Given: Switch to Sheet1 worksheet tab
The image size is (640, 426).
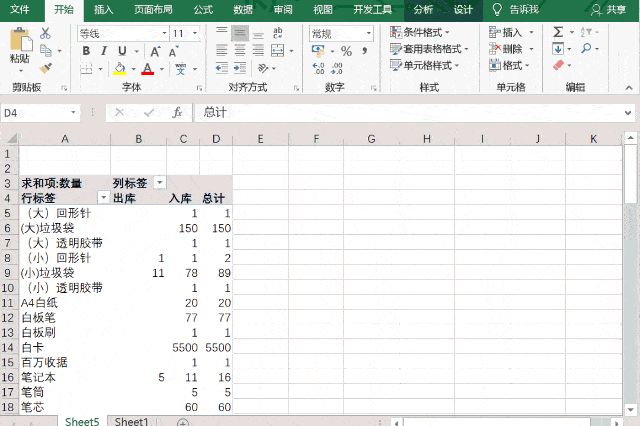Looking at the screenshot, I should (x=131, y=421).
